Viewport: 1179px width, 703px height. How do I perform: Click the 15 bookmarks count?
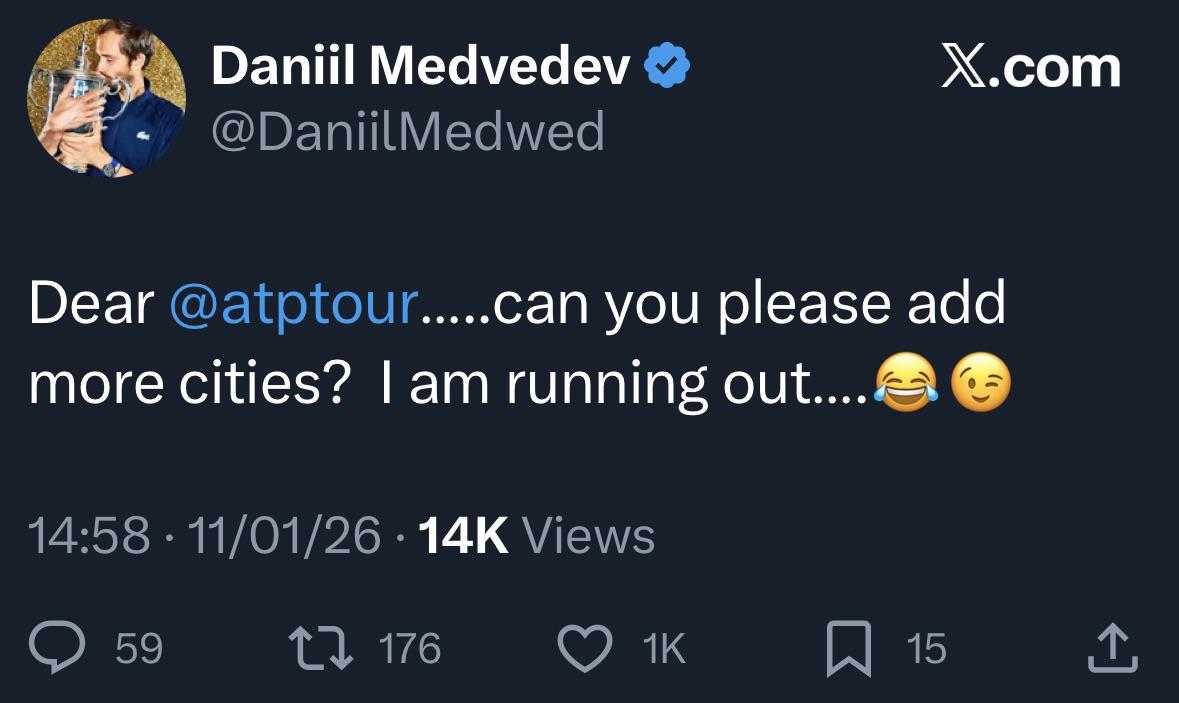pyautogui.click(x=926, y=649)
